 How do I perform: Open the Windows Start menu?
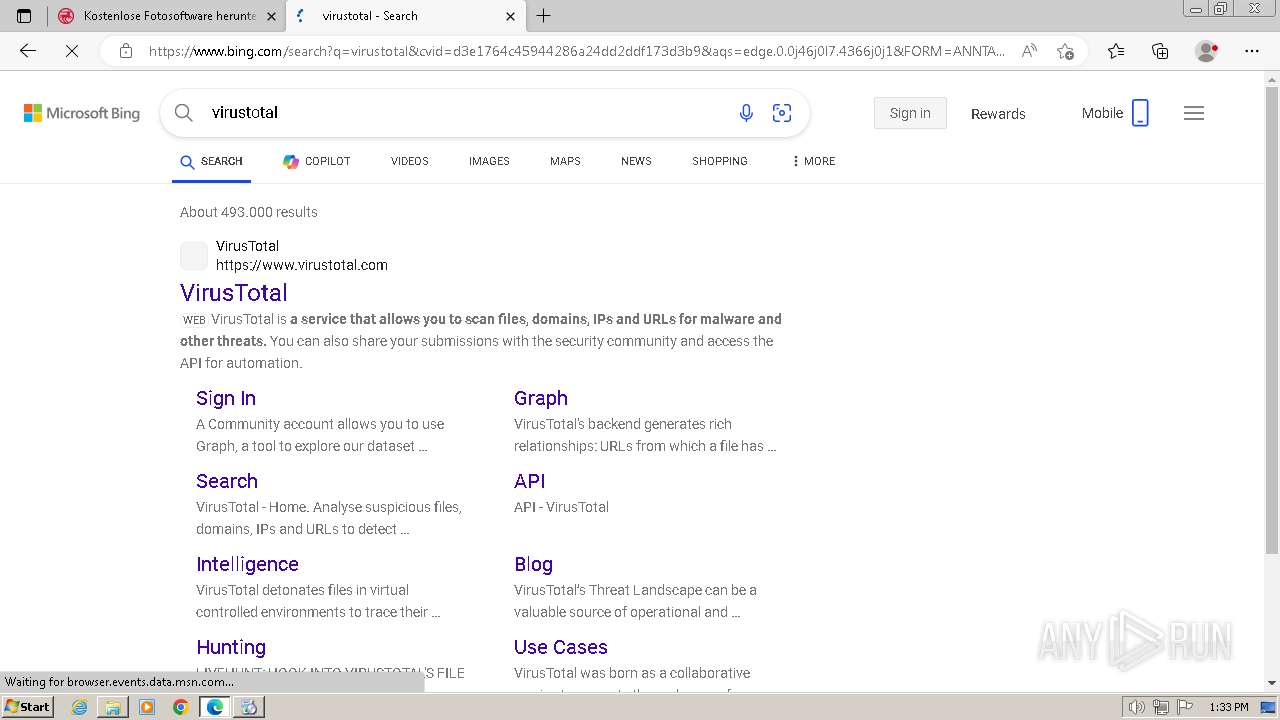(28, 707)
